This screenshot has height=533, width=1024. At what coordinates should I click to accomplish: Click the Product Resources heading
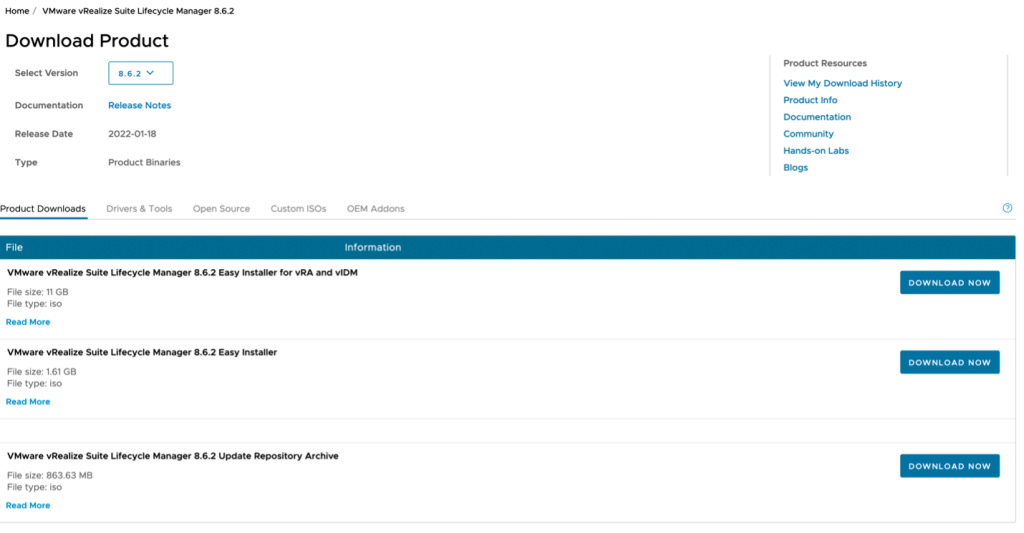pyautogui.click(x=825, y=63)
